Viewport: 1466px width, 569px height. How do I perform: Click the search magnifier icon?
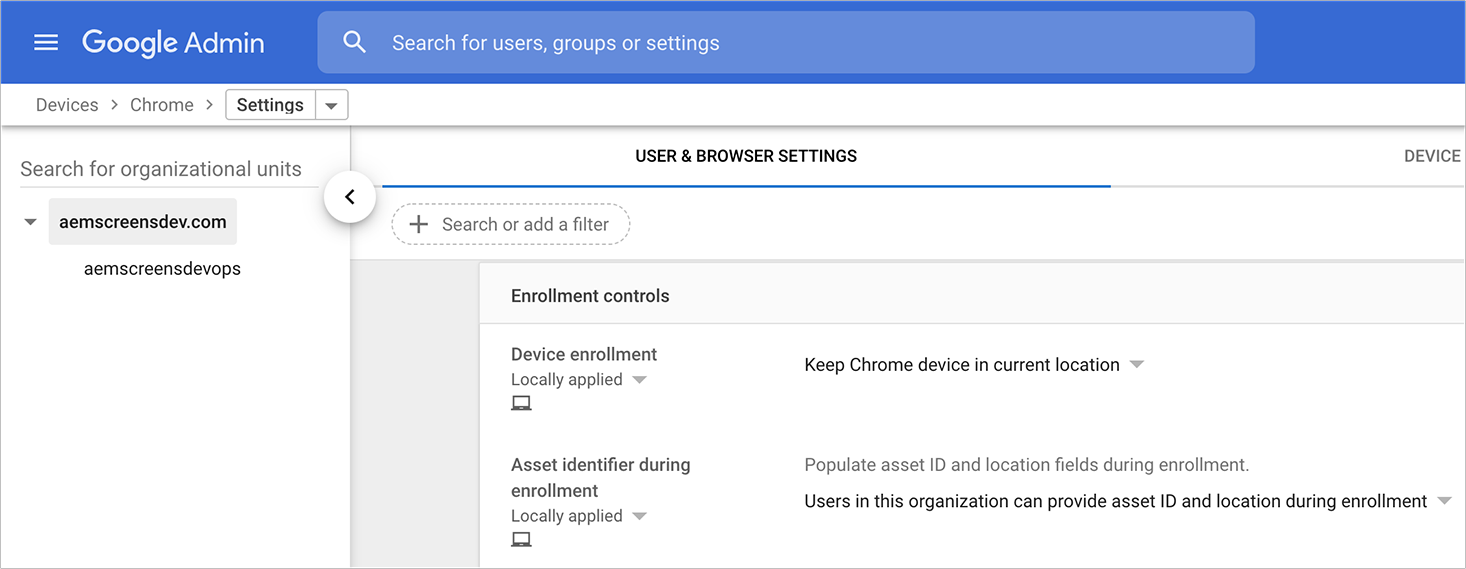[x=354, y=42]
